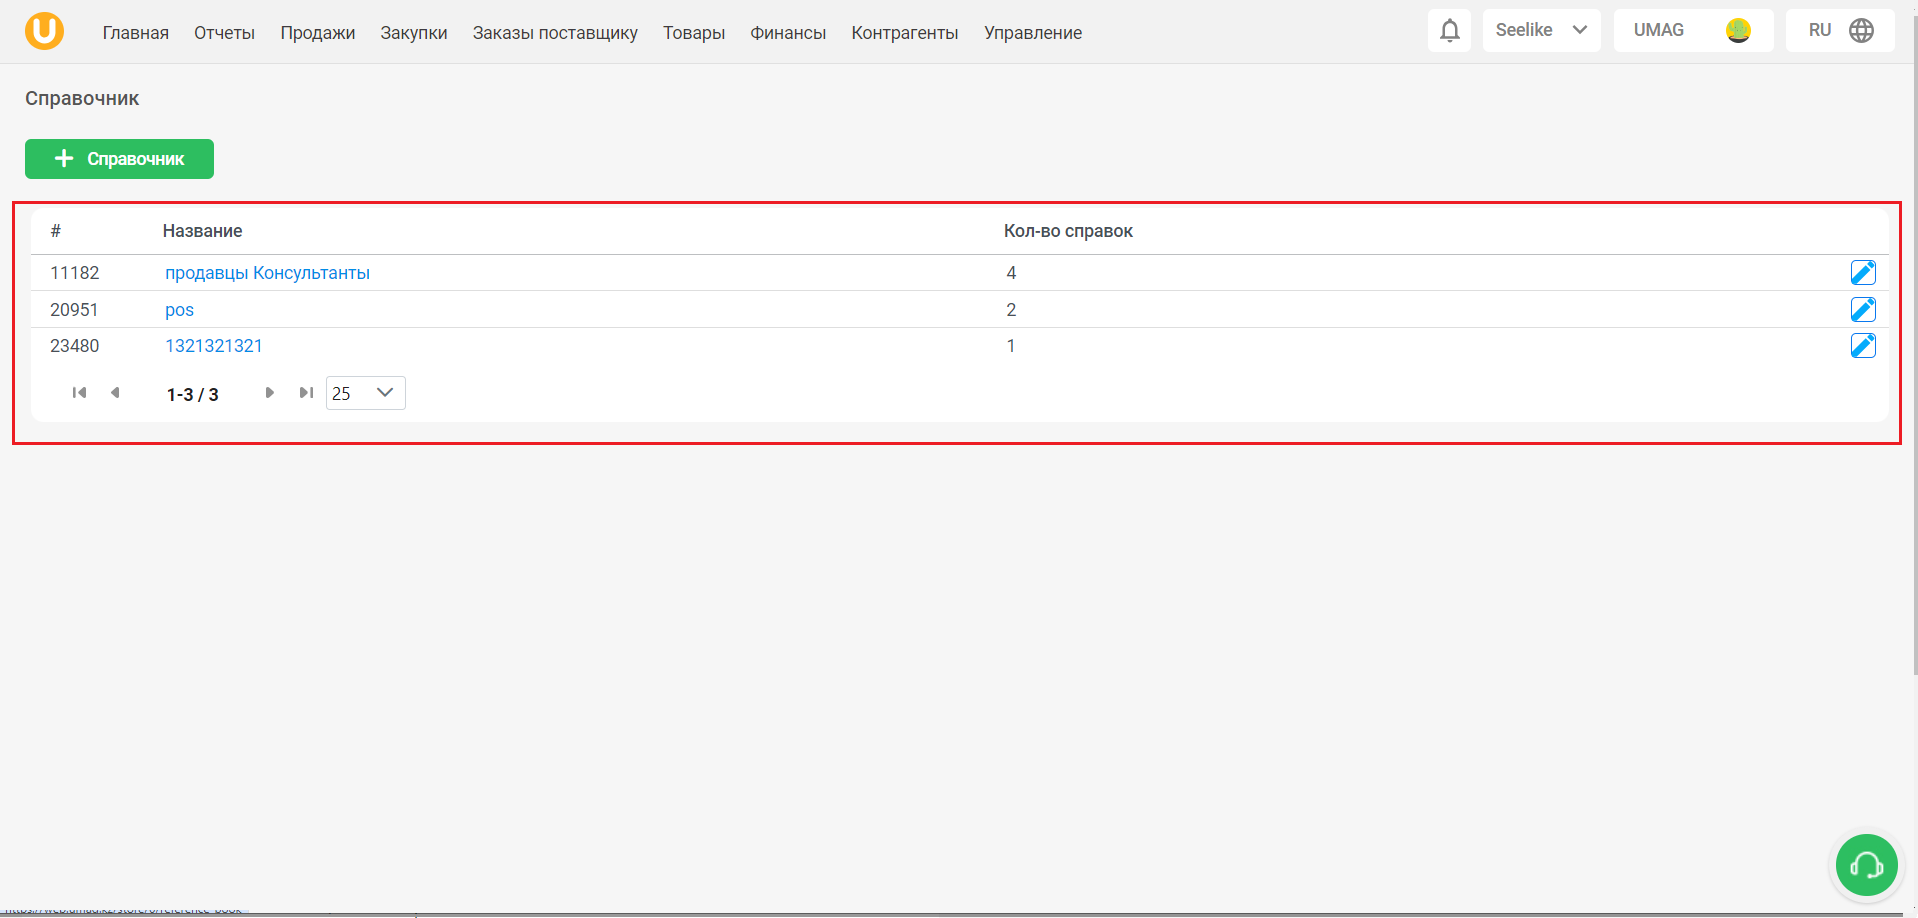1918x918 pixels.
Task: Open the 25 rows per page dropdown
Action: click(365, 393)
